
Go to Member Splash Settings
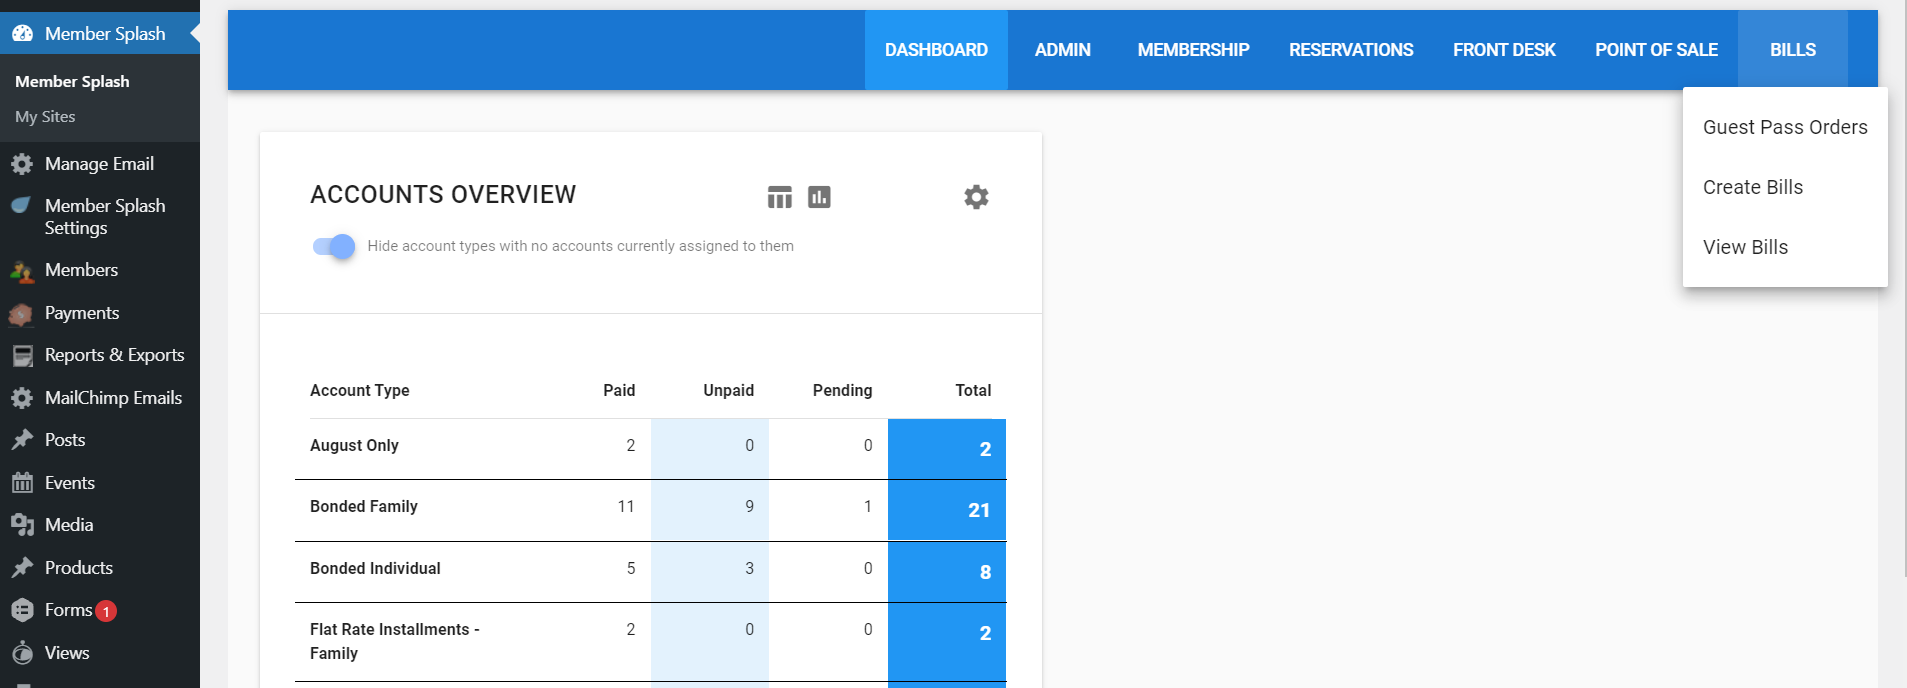coord(105,217)
